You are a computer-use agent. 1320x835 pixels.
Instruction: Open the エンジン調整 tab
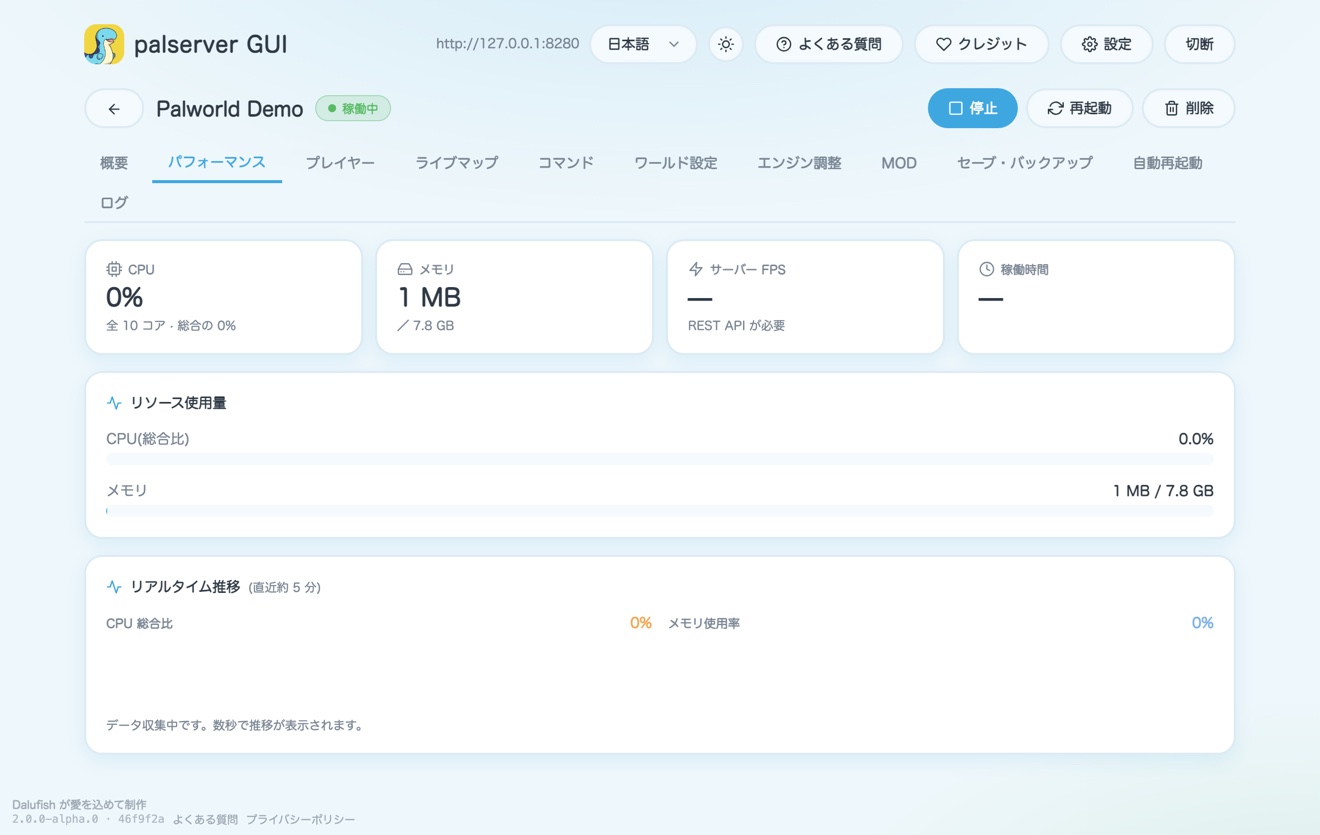pyautogui.click(x=799, y=162)
